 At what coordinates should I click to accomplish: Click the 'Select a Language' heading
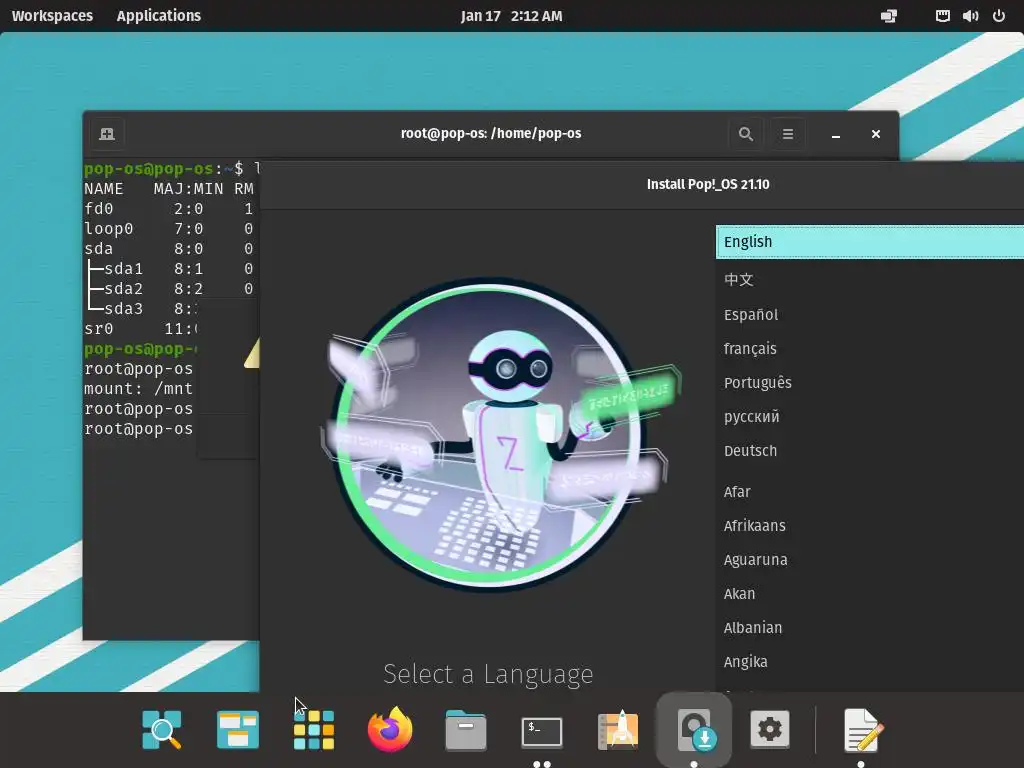[488, 674]
